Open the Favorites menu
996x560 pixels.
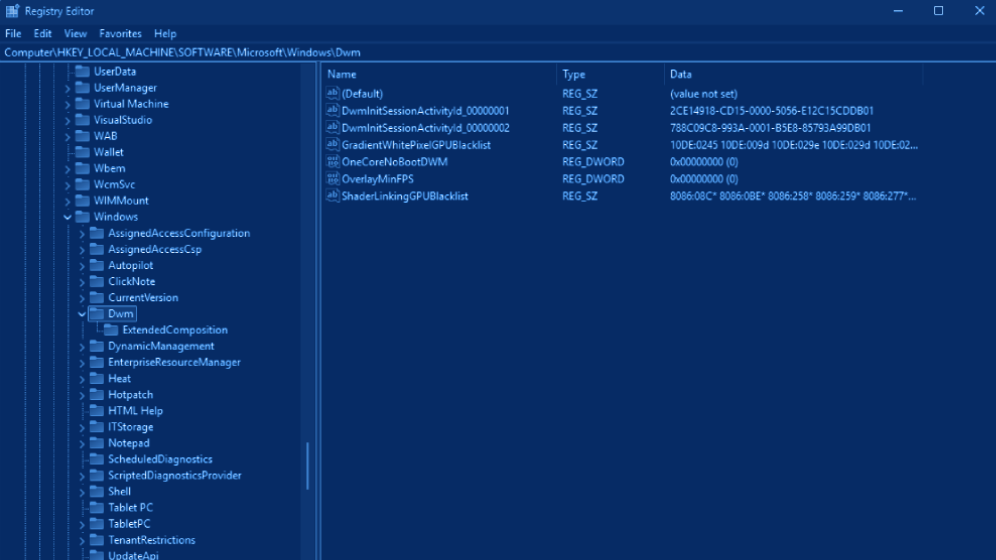(x=120, y=33)
